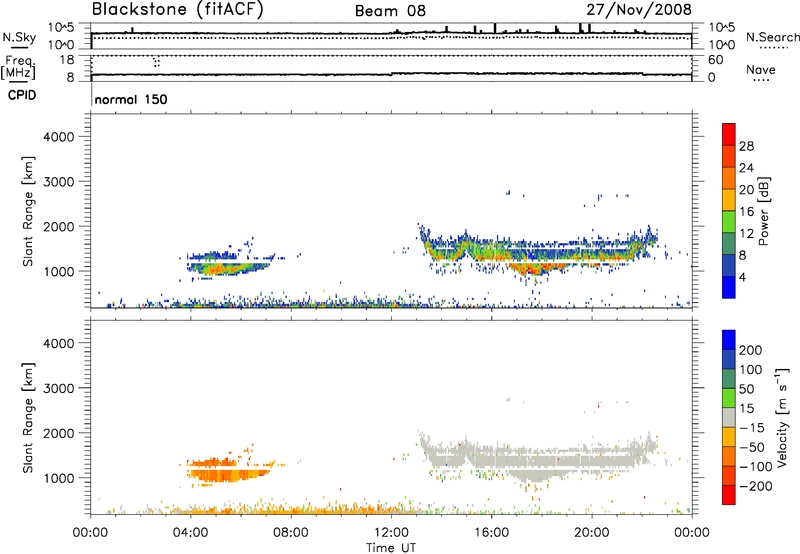Pick the gray segment of the velocity color bar
The height and width of the screenshot is (554, 800).
[729, 417]
